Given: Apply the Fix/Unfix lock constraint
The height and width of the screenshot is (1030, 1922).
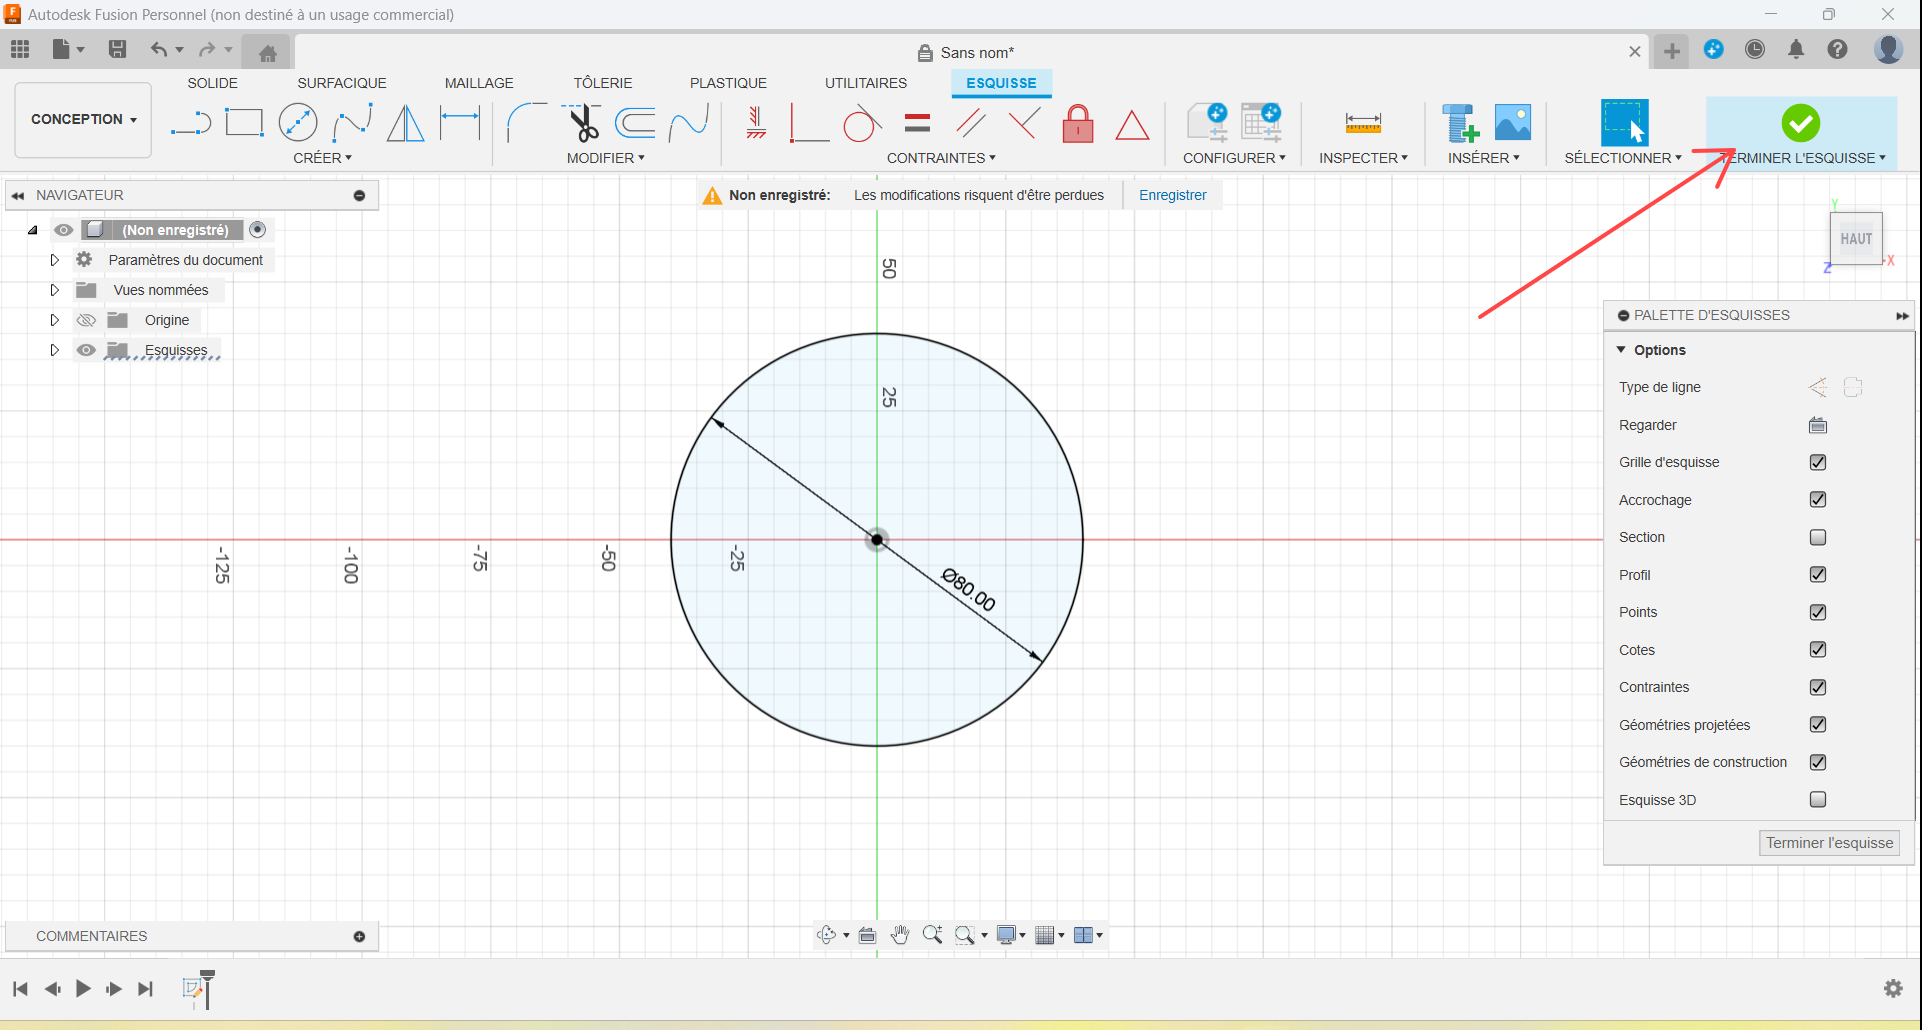Looking at the screenshot, I should (x=1078, y=124).
